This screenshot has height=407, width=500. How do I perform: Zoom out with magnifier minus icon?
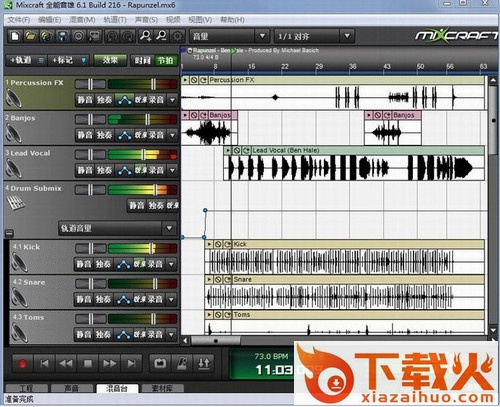161,36
